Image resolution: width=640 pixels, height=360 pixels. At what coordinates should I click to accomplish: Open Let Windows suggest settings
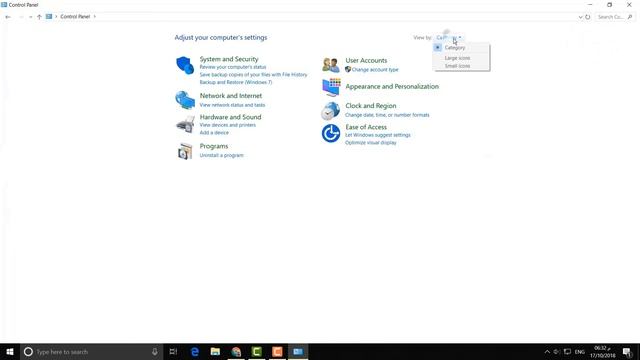[378, 135]
